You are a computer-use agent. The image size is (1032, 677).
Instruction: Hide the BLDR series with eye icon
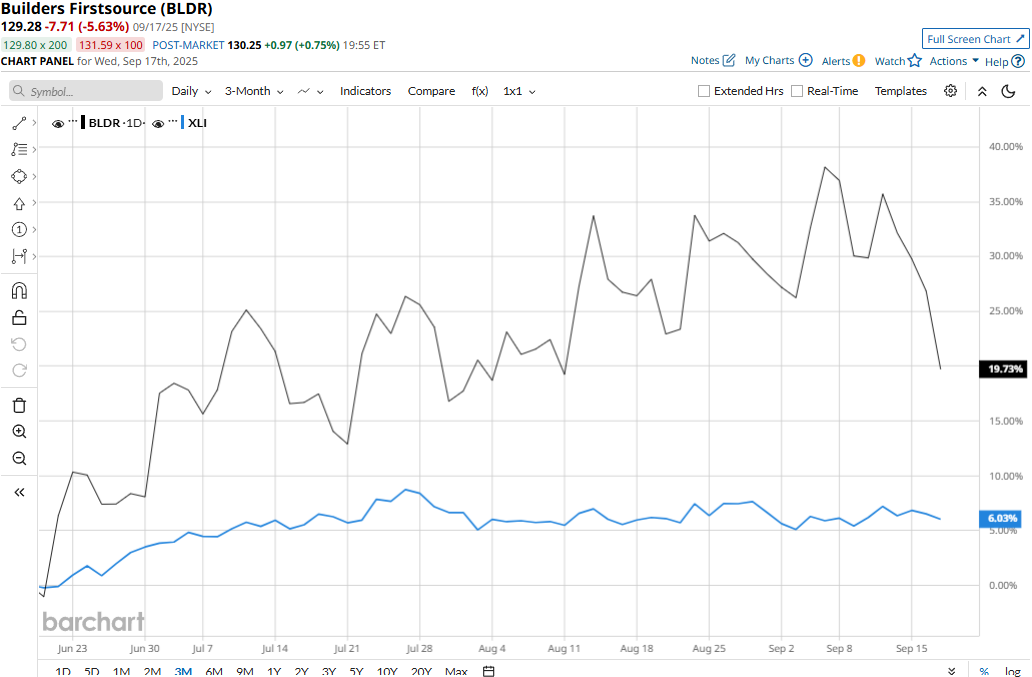pos(58,124)
